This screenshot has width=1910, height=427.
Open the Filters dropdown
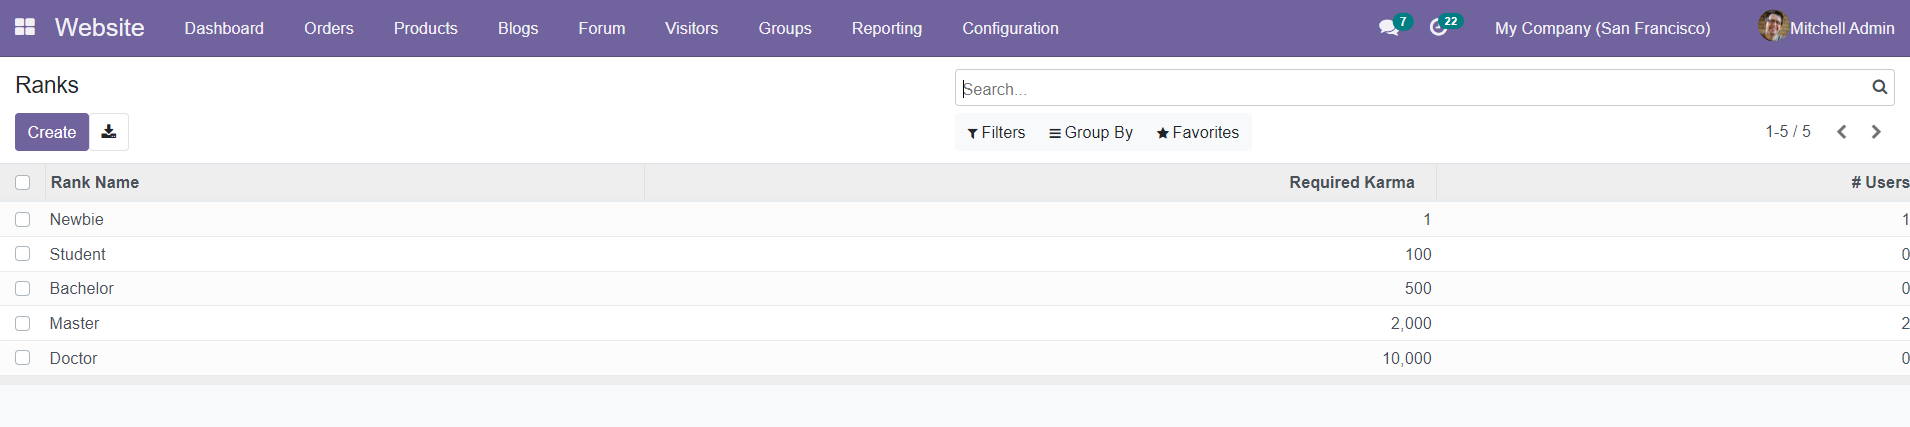(996, 132)
